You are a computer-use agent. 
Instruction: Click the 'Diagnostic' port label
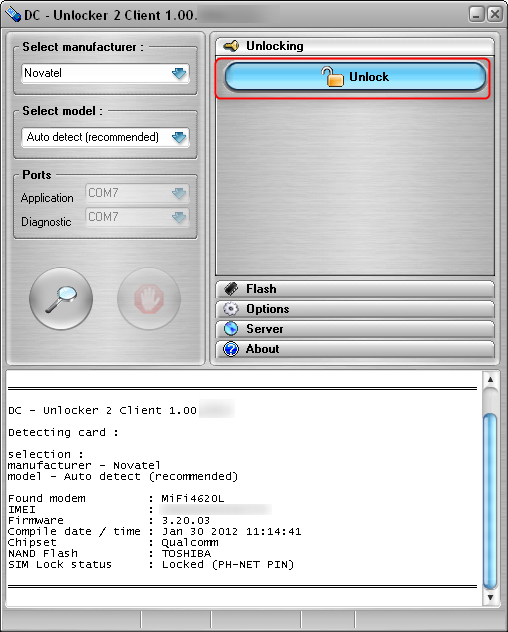pos(46,222)
